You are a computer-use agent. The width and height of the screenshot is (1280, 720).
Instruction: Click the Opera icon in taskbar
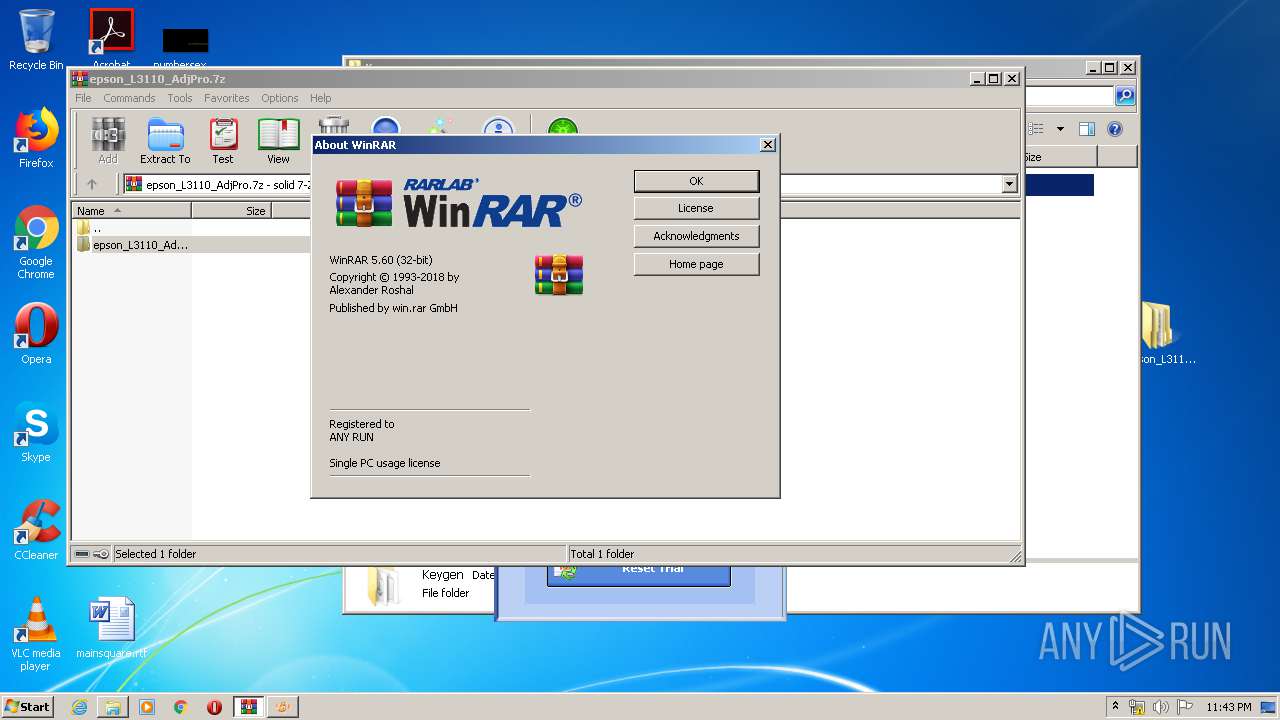point(214,706)
